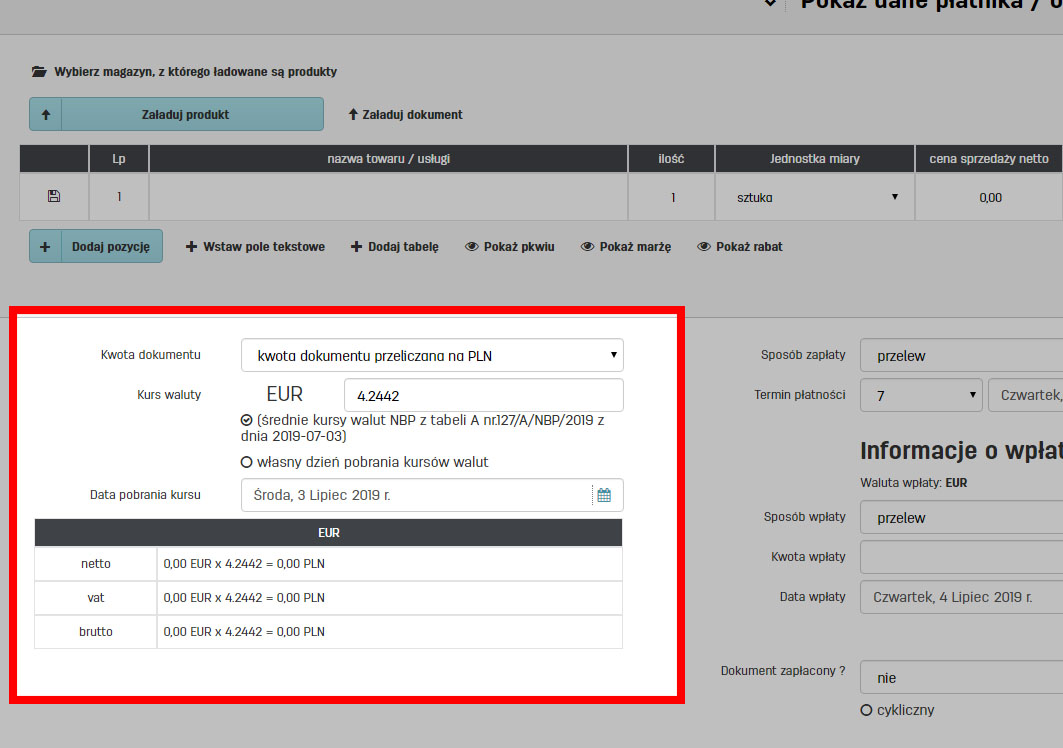Click Załaduj dokument upload link

pos(405,115)
